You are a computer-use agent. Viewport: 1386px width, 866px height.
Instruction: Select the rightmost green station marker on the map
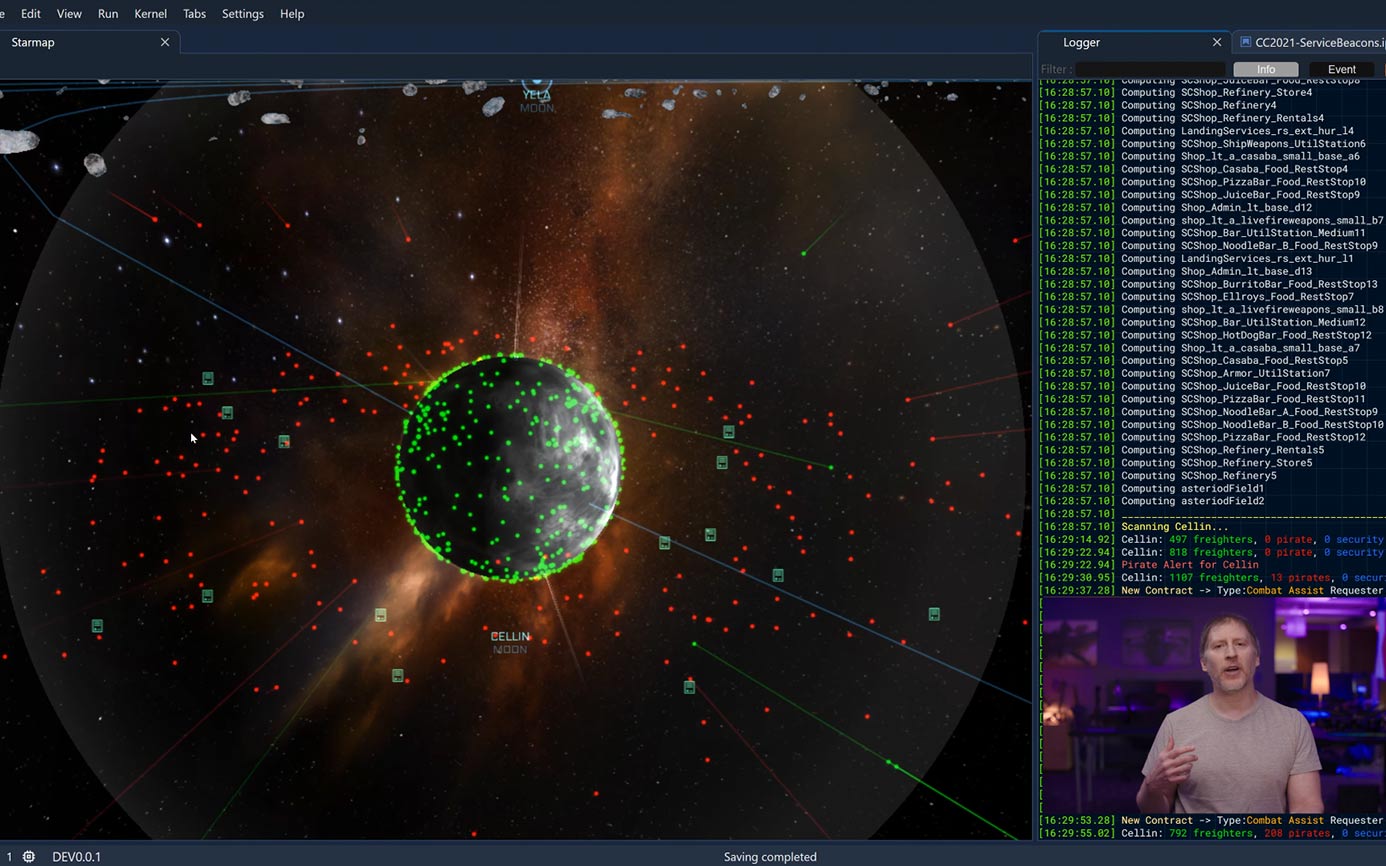(x=934, y=614)
